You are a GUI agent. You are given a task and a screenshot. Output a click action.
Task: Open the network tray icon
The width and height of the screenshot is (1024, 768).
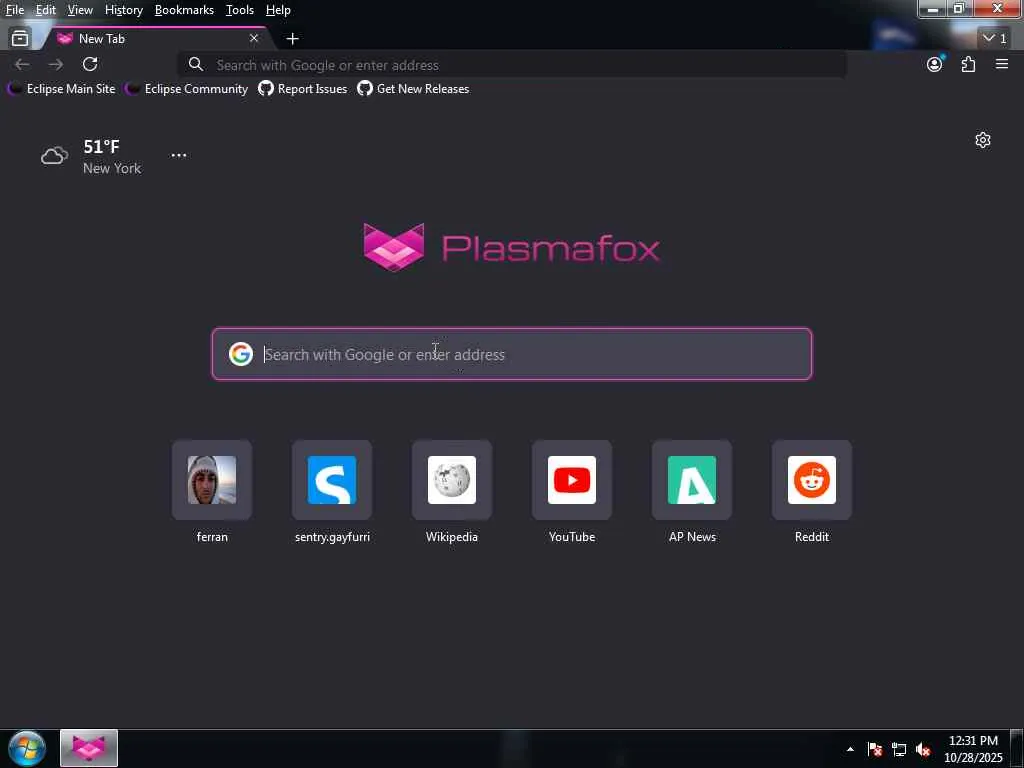899,749
